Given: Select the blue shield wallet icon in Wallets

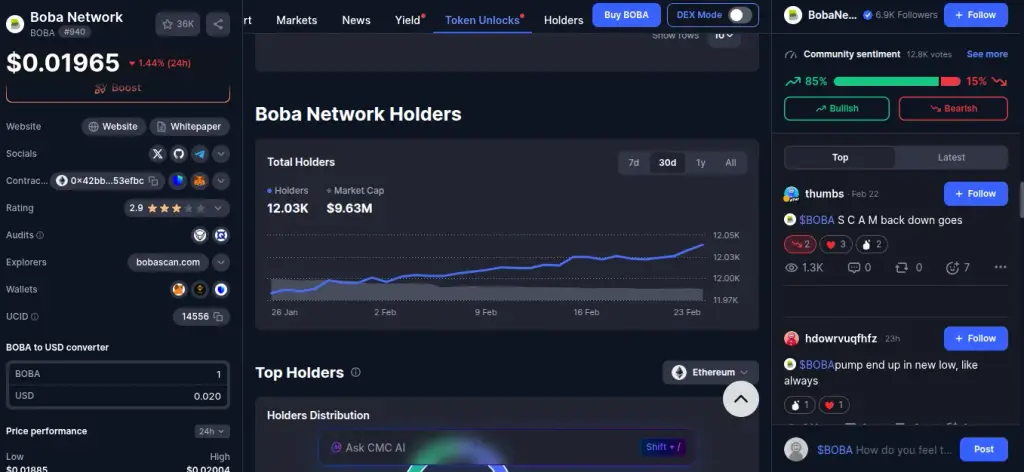Looking at the screenshot, I should click(221, 289).
